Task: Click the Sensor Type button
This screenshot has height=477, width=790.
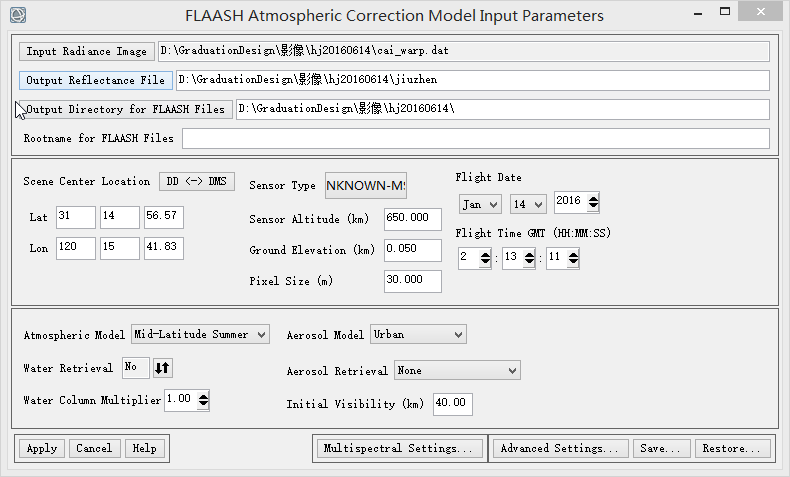Action: pos(366,186)
